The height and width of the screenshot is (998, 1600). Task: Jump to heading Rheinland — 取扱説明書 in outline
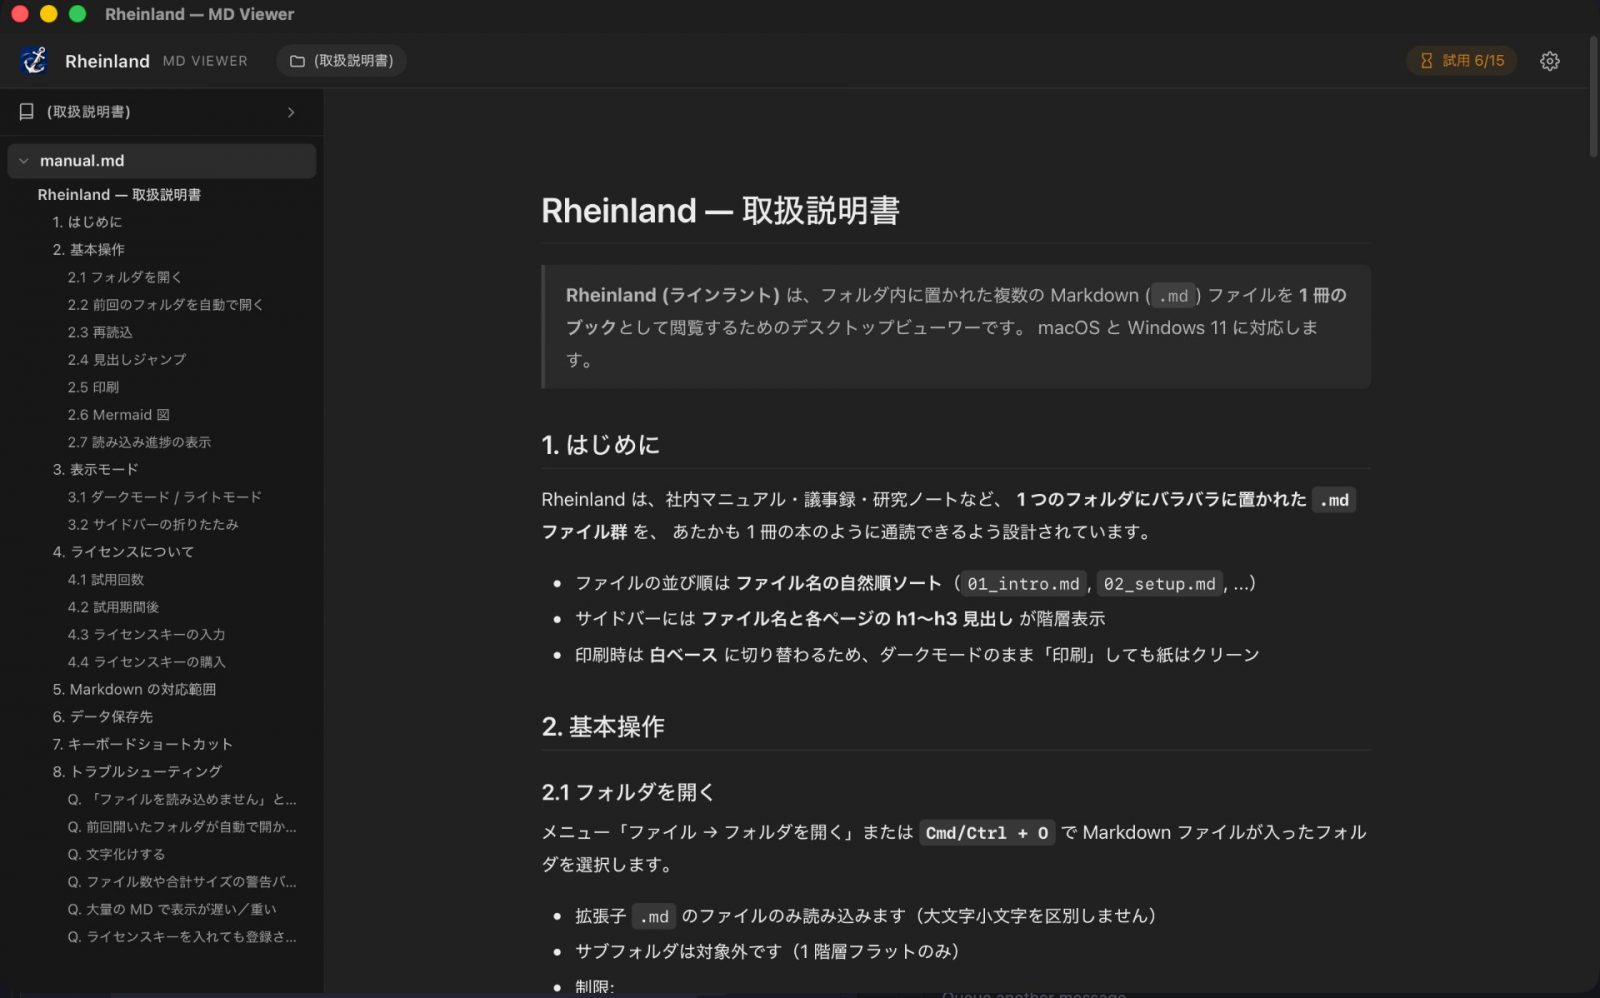coord(119,195)
